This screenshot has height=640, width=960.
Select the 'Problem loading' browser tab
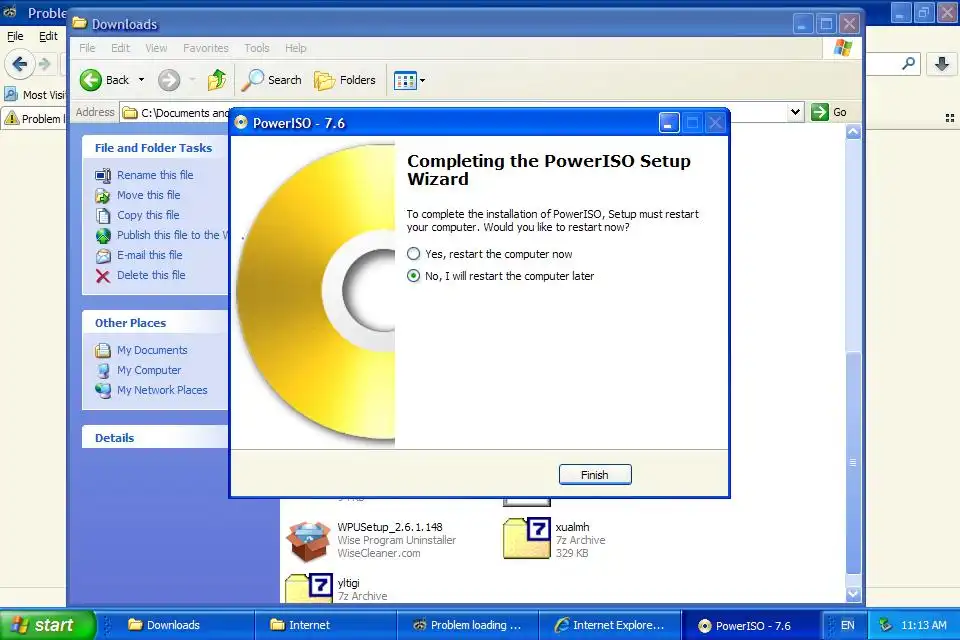(x=34, y=118)
